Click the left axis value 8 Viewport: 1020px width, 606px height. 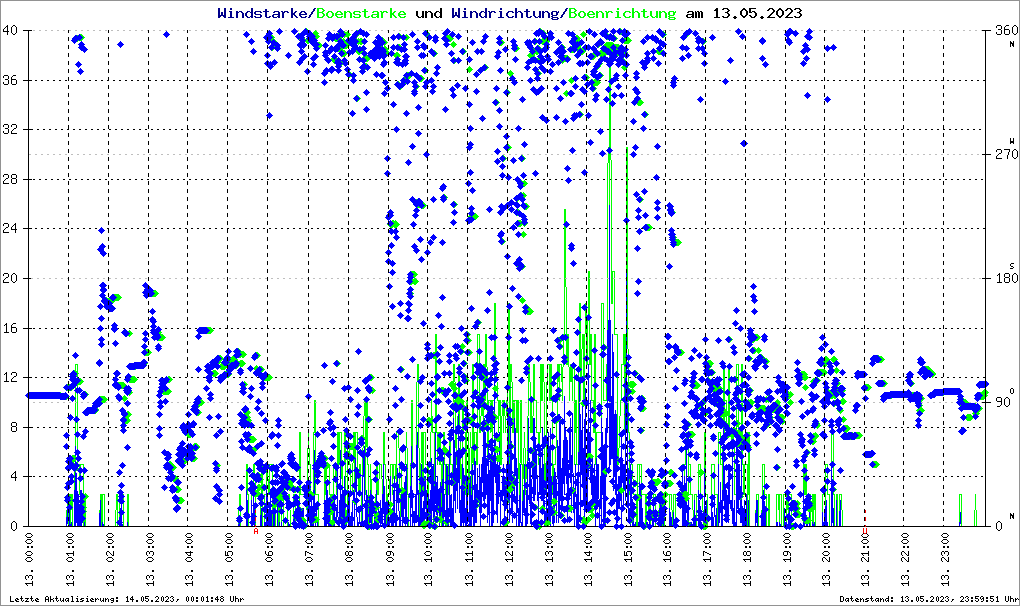13,427
